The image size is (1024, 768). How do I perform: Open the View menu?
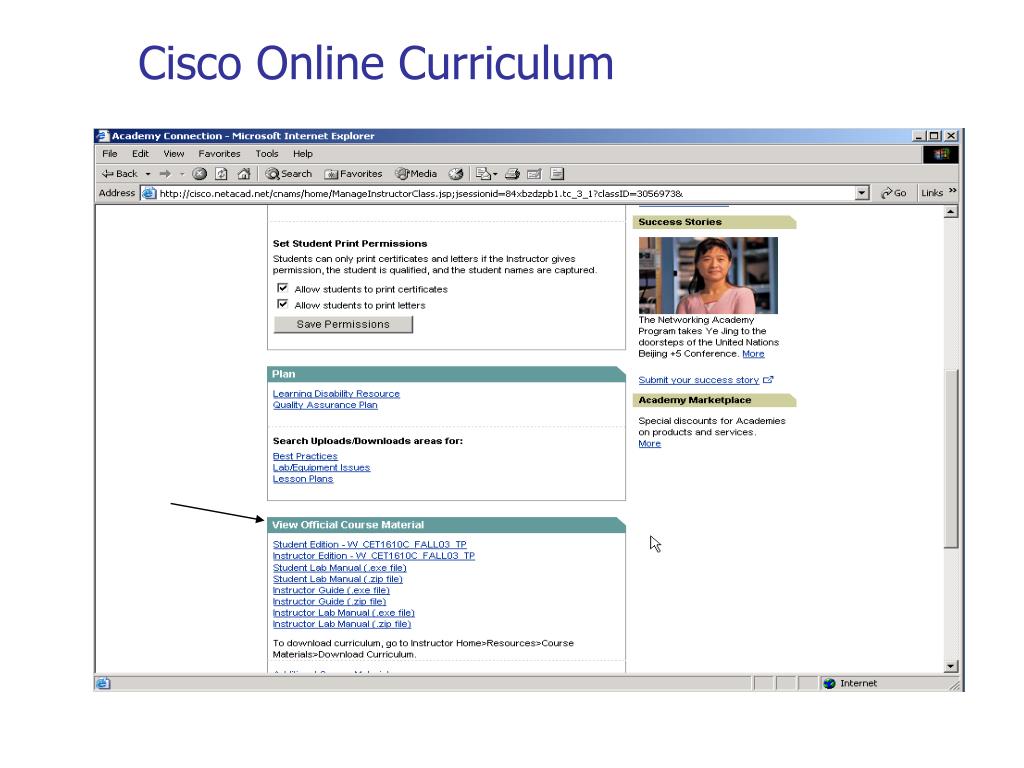point(174,154)
